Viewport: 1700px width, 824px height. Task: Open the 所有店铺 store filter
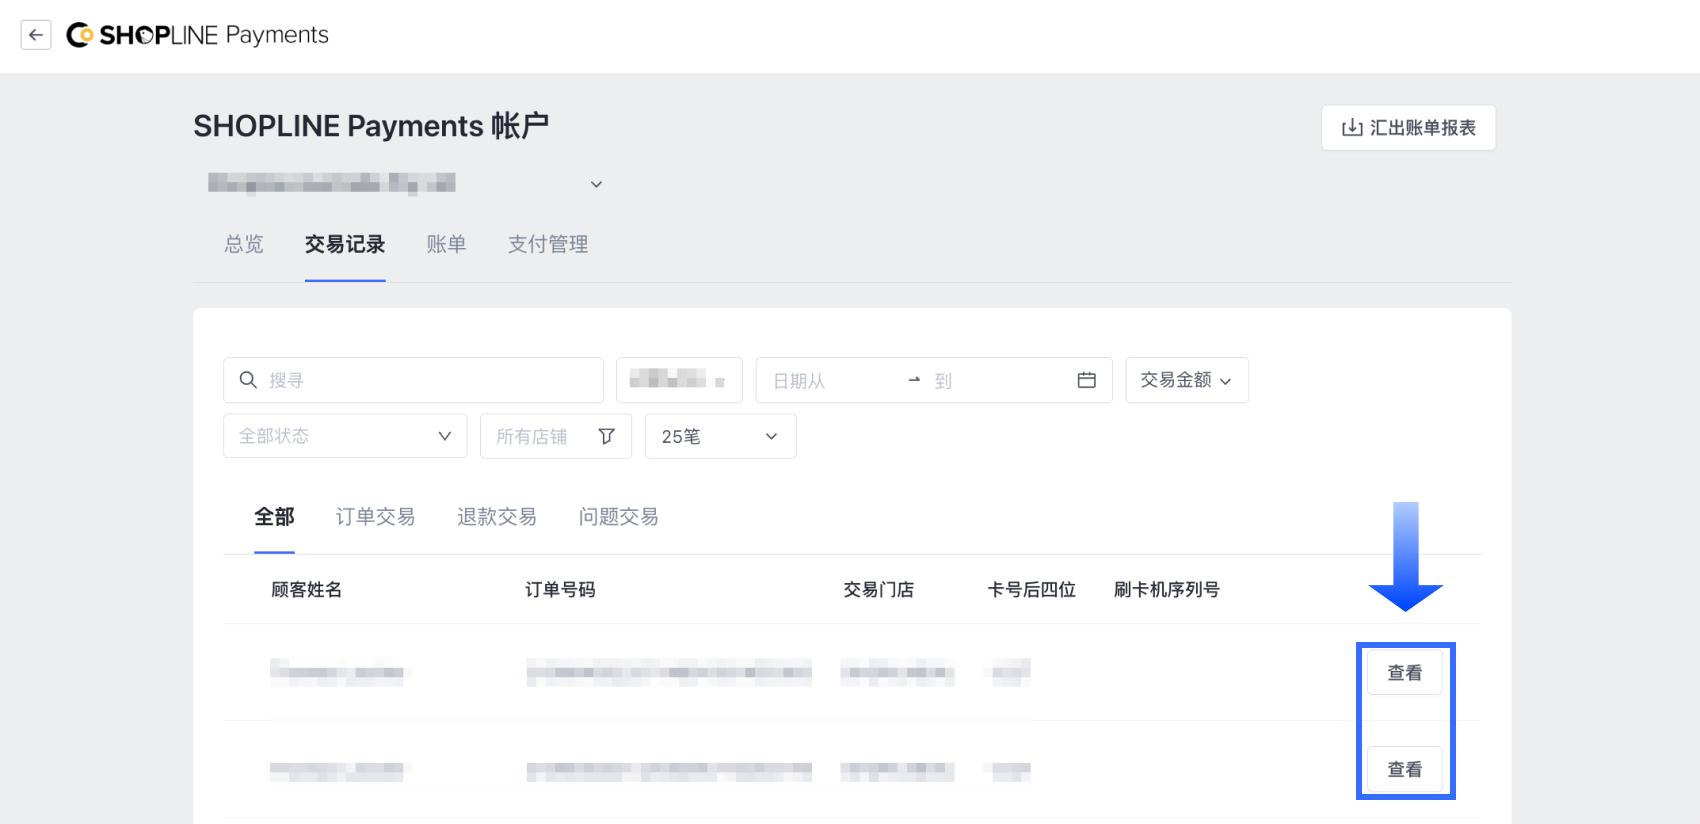pyautogui.click(x=556, y=436)
